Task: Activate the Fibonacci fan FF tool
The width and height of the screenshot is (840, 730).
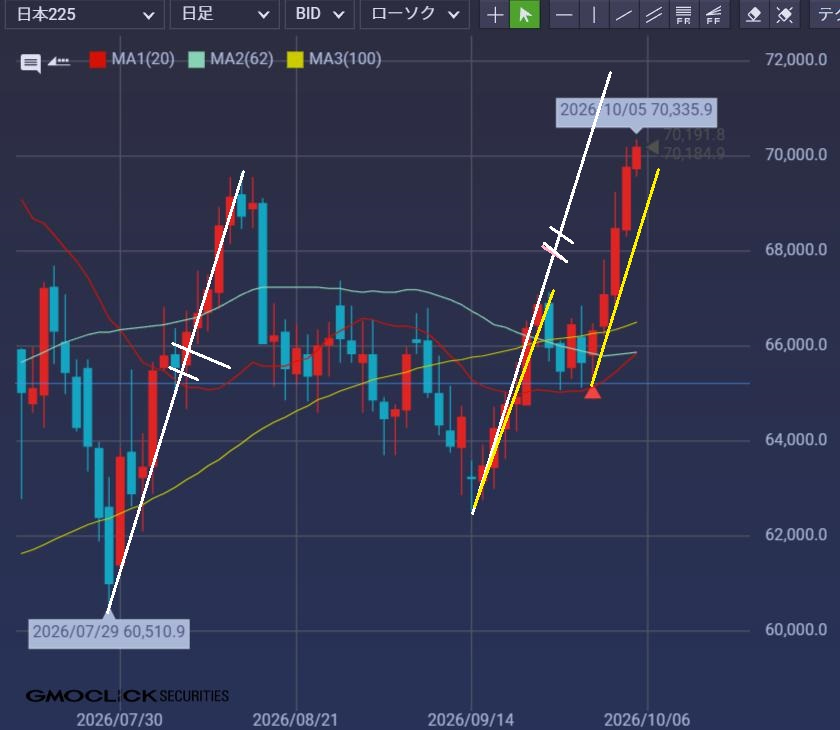Action: click(x=713, y=14)
